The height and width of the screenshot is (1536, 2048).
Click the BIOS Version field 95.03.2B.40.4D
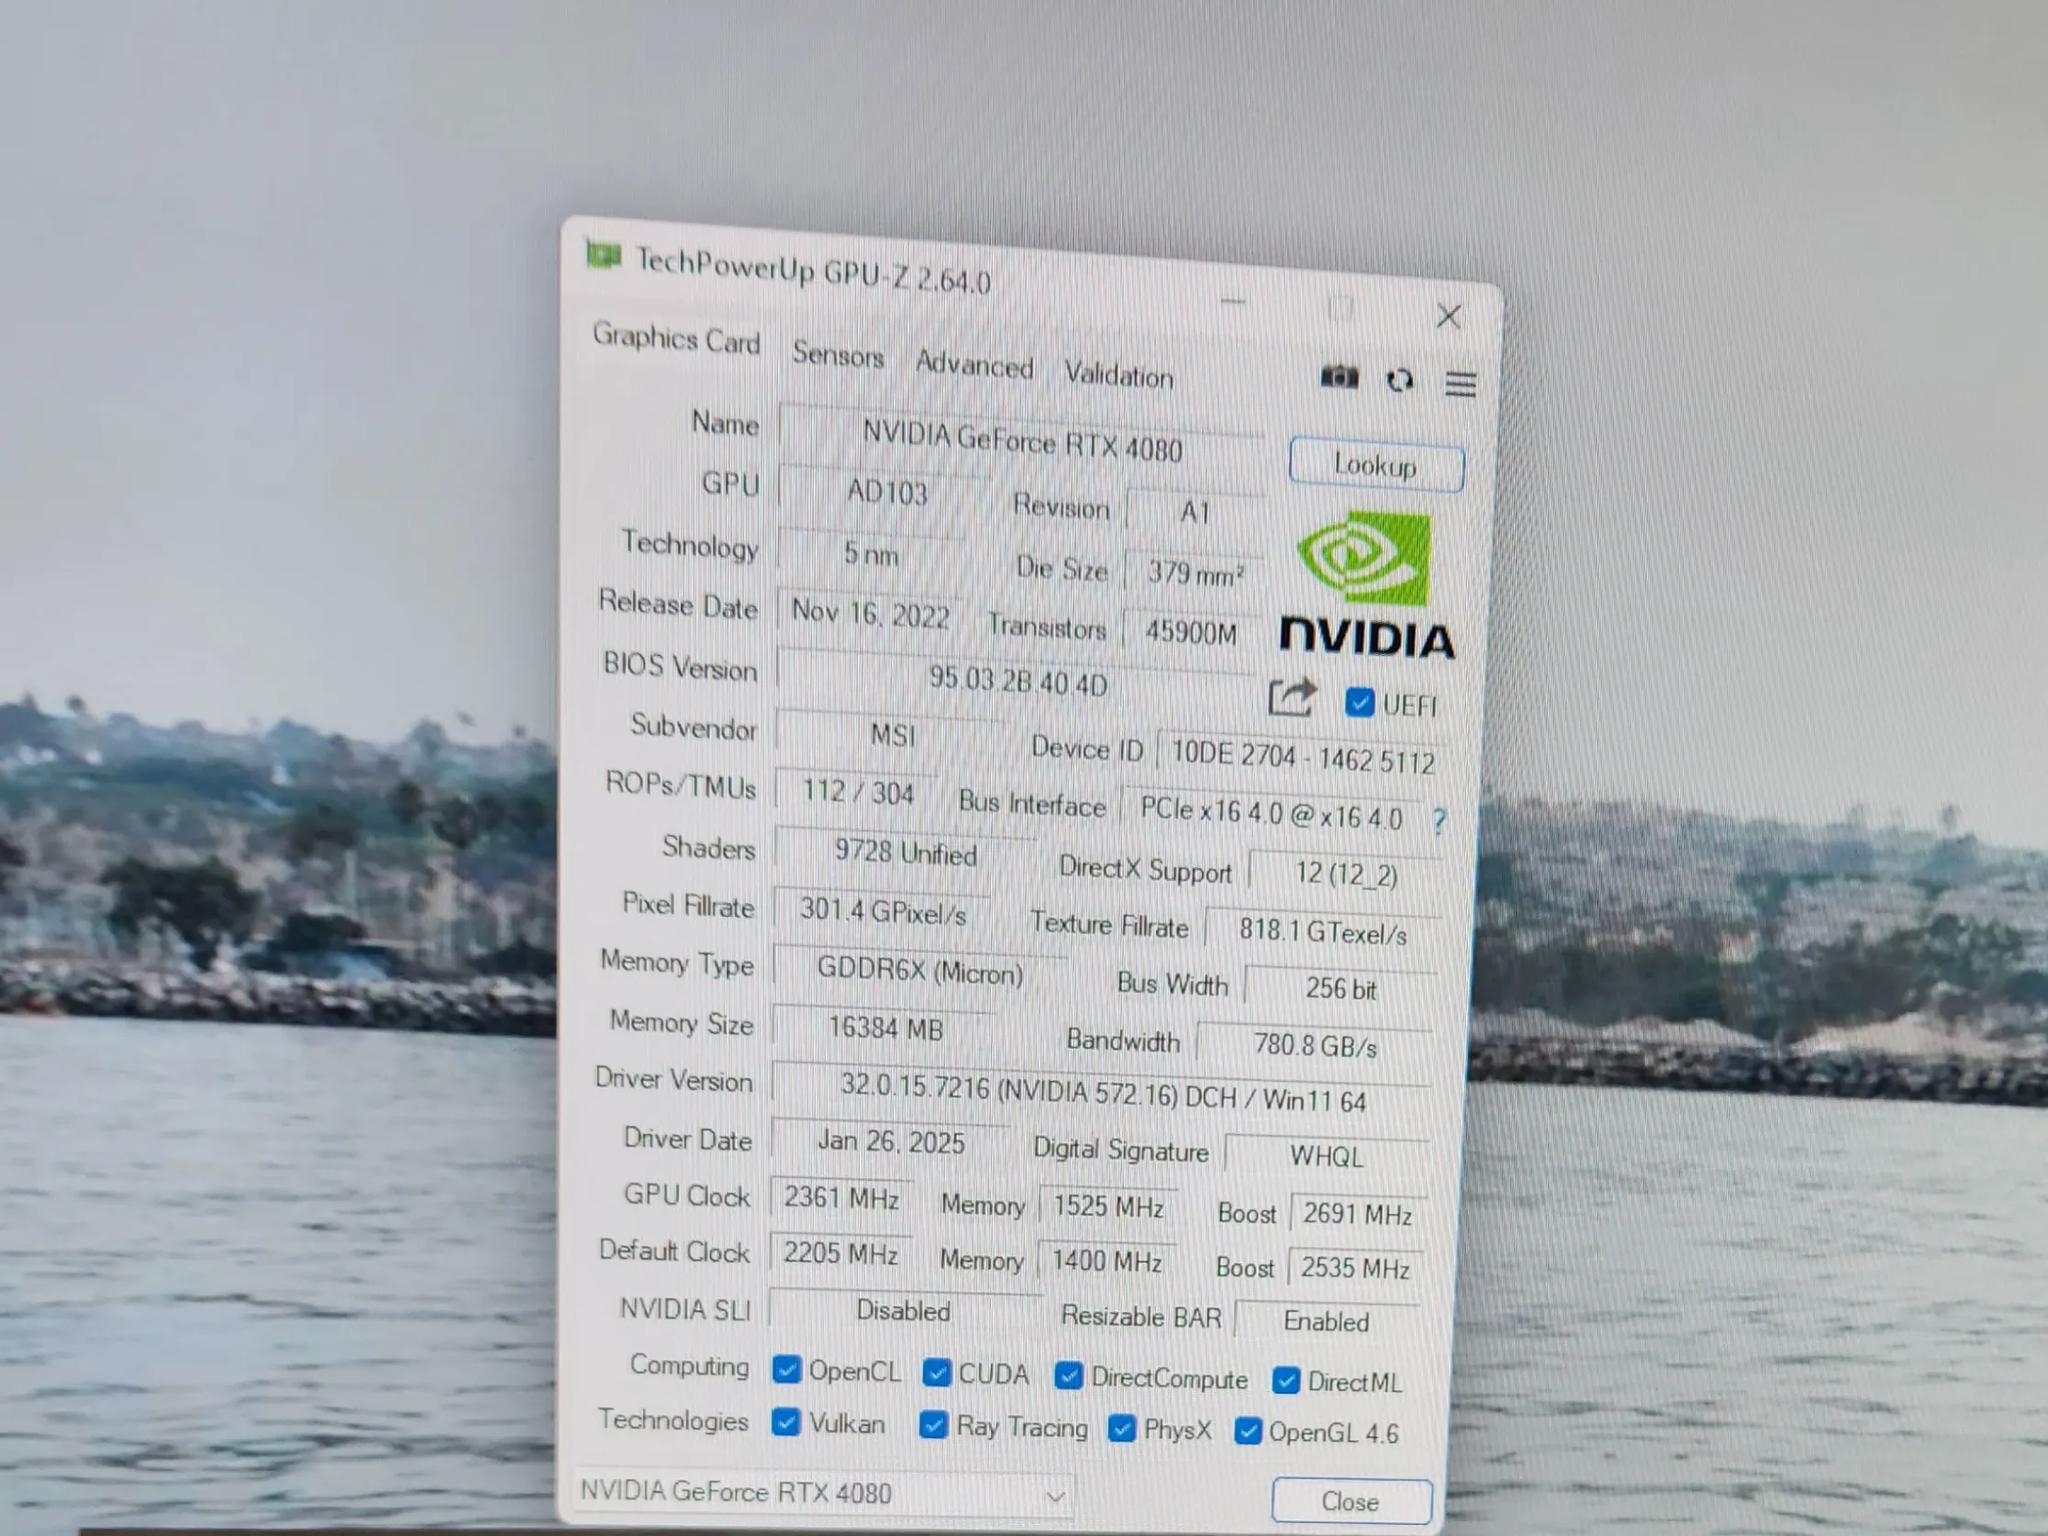[1017, 681]
